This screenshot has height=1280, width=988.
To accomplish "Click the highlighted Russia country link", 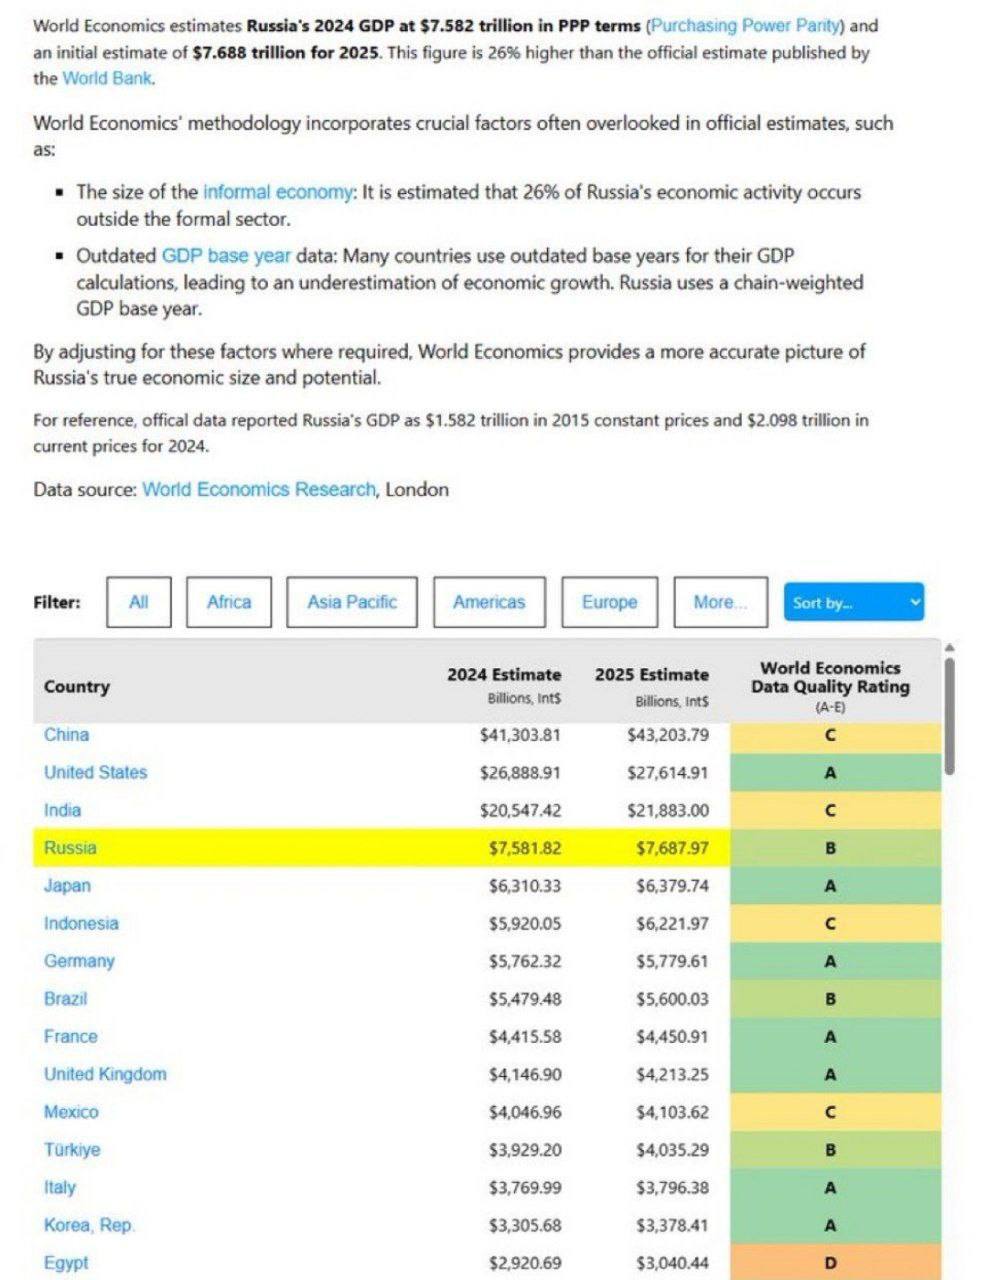I will 70,848.
